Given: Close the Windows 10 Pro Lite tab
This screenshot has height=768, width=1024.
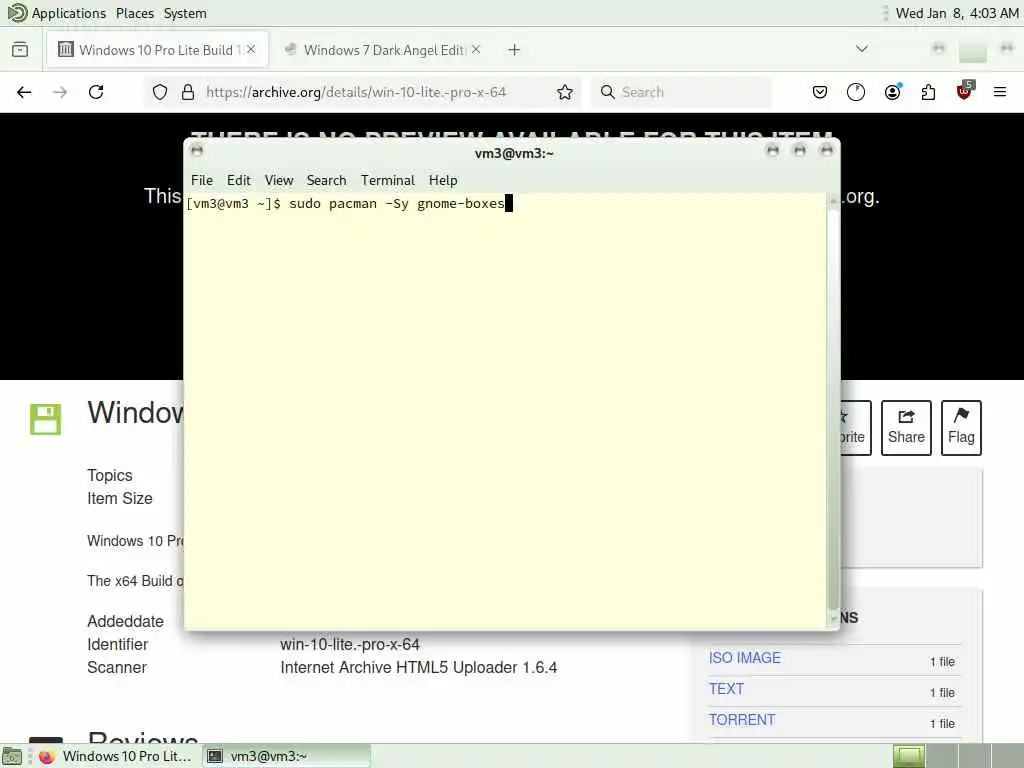Looking at the screenshot, I should tap(251, 50).
